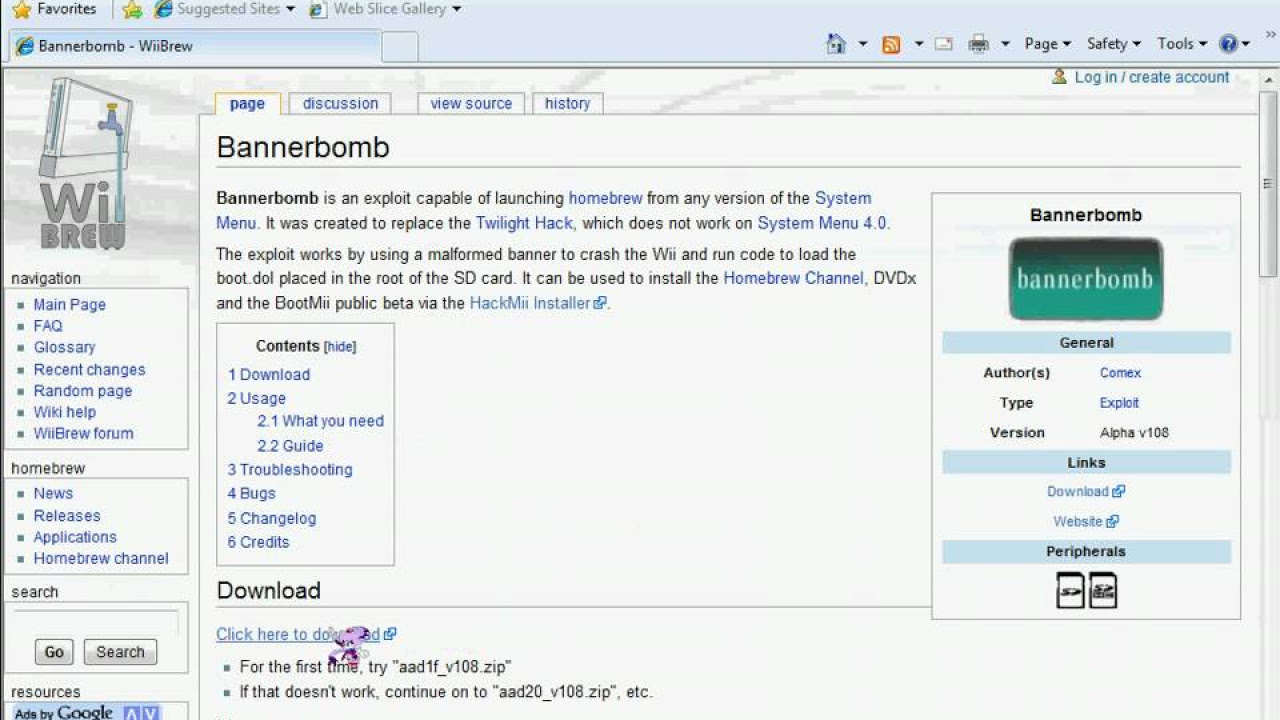Viewport: 1280px width, 720px height.
Task: Jump to 5 Changelog in contents
Action: pyautogui.click(x=271, y=518)
